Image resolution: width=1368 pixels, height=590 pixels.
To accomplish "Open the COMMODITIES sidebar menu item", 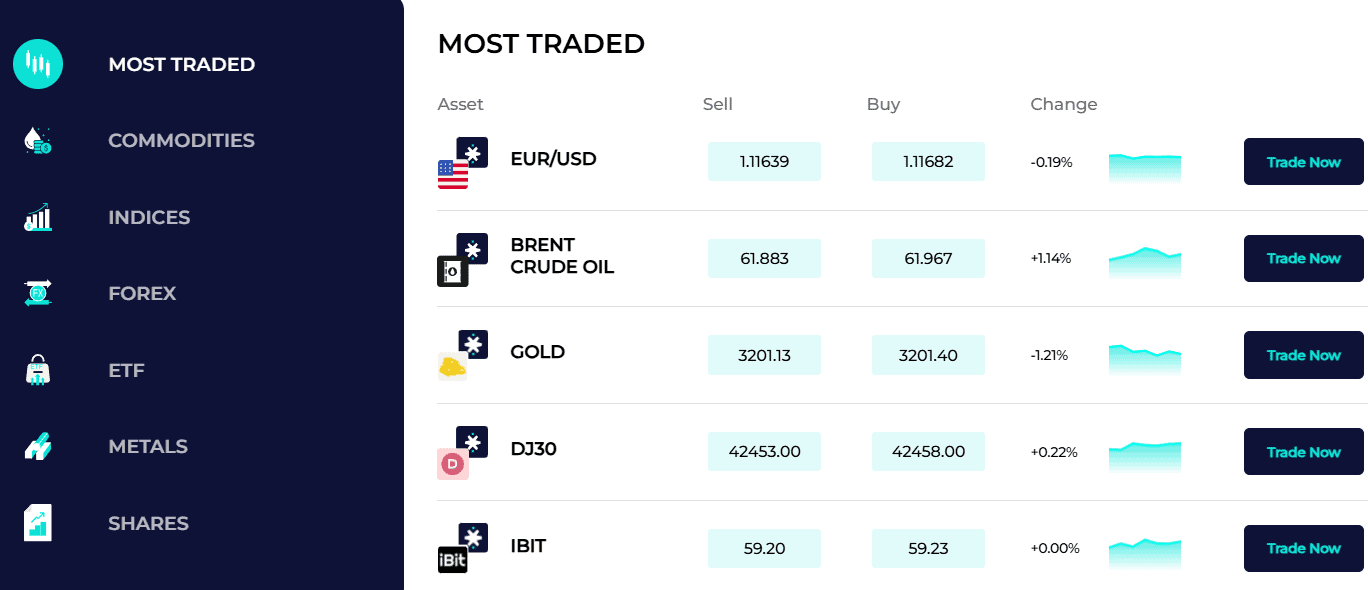I will pyautogui.click(x=181, y=140).
